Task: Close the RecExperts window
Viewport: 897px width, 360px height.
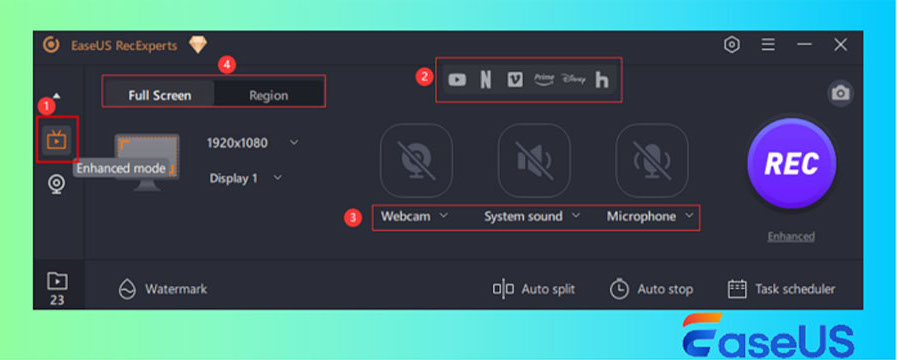Action: pos(840,45)
